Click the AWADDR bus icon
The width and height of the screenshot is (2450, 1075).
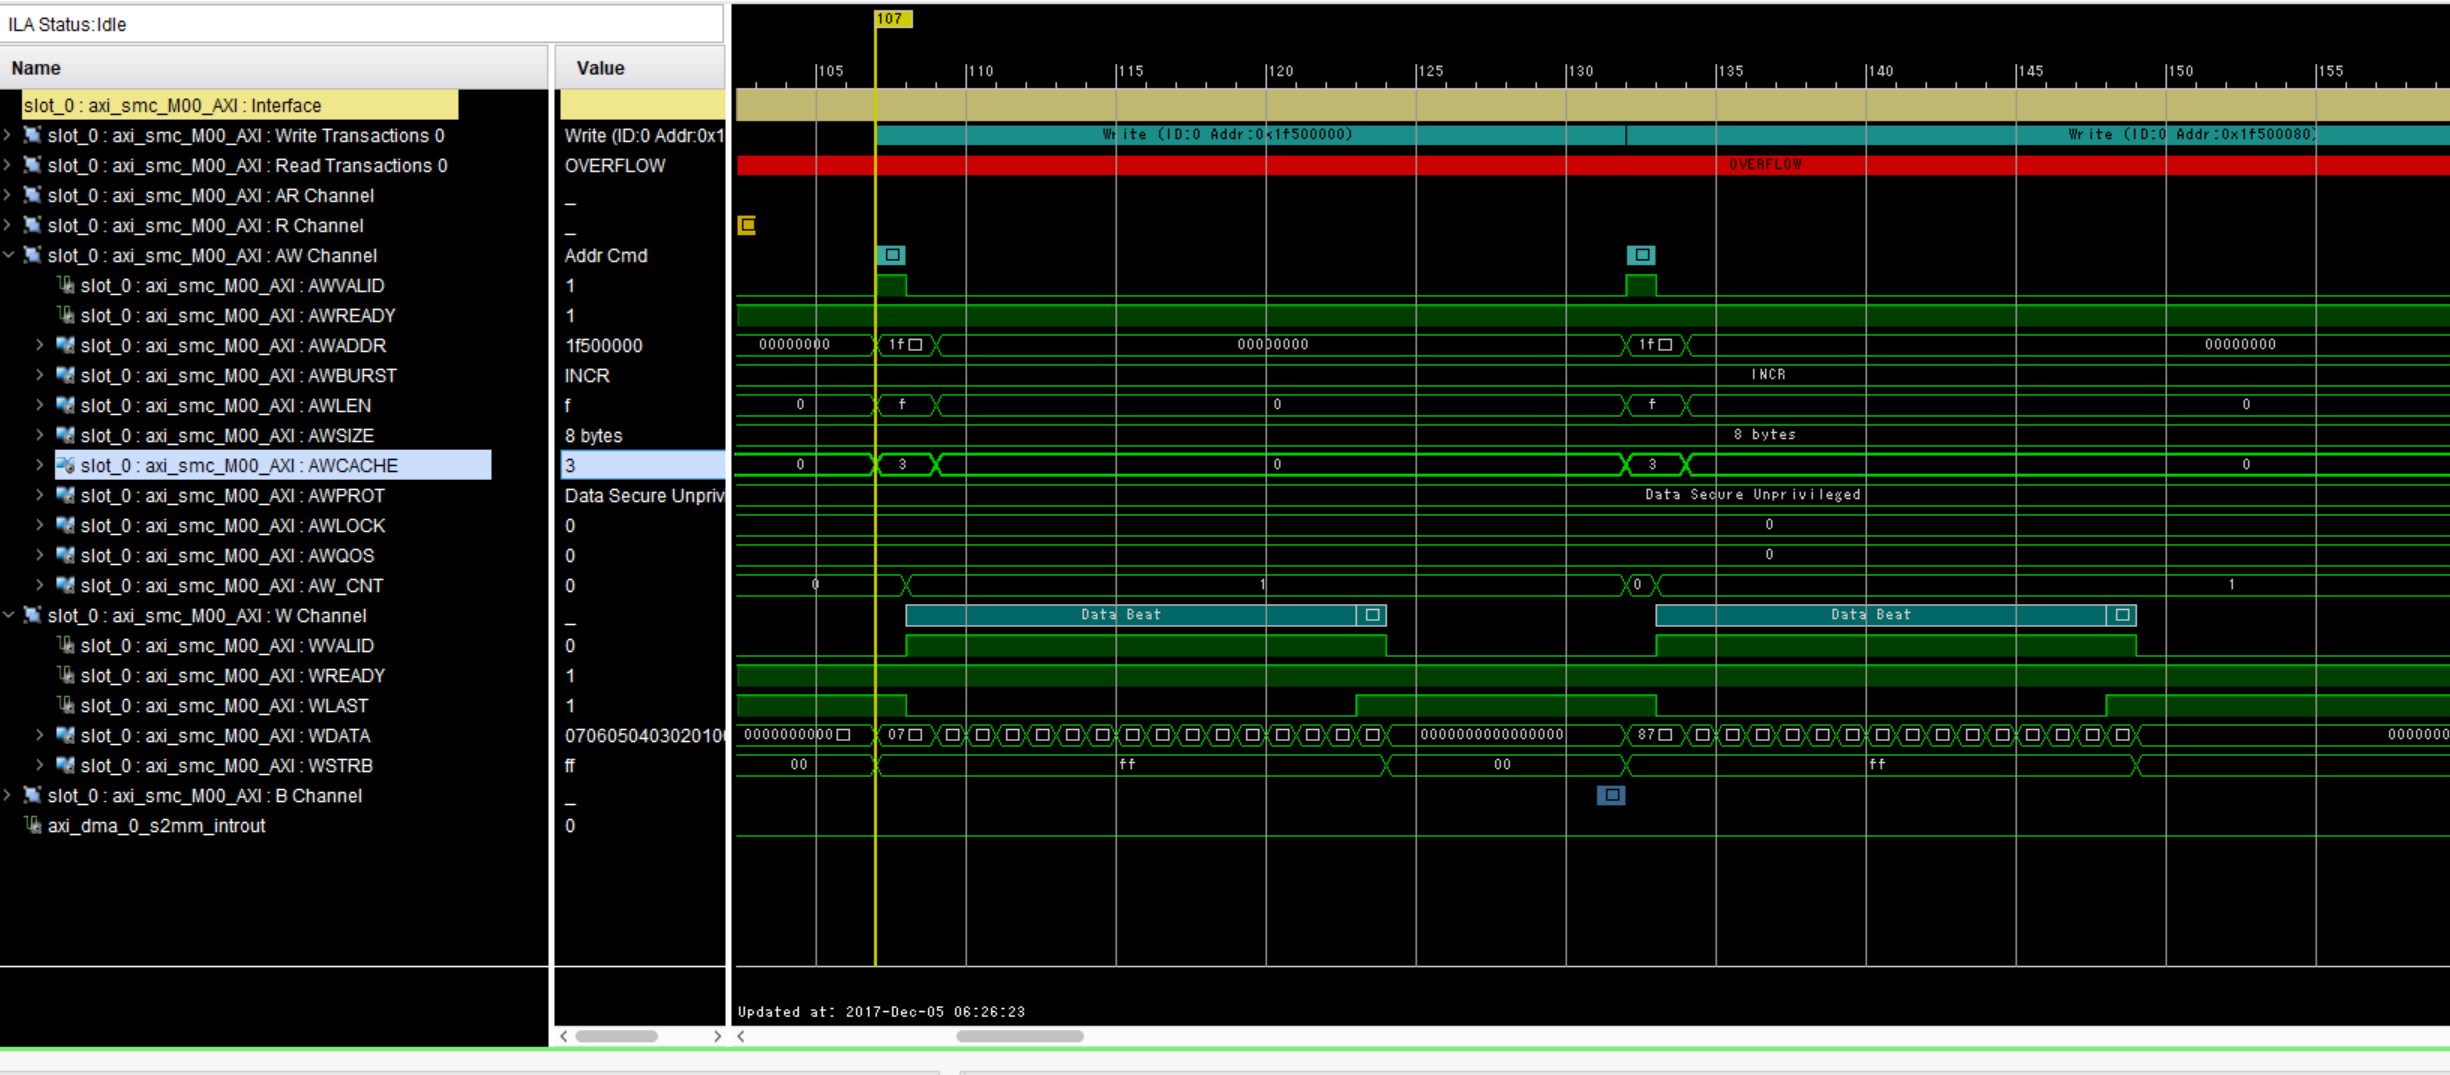(66, 345)
